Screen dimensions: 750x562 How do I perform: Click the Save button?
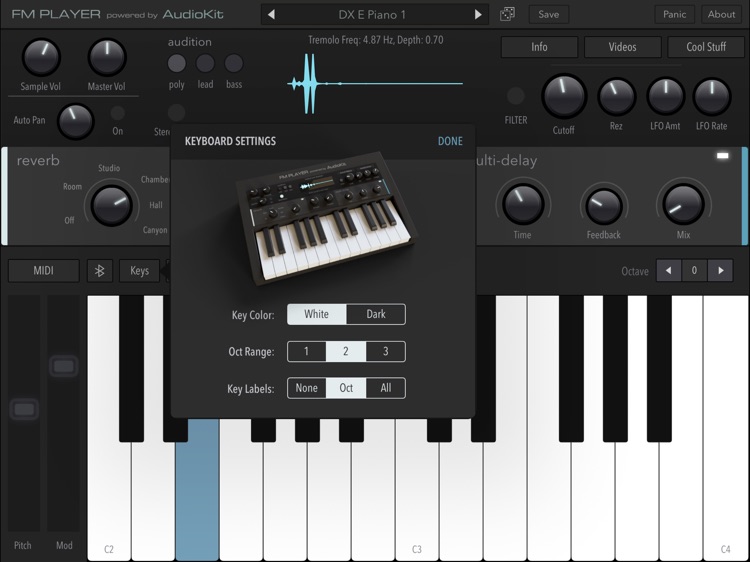click(x=549, y=14)
